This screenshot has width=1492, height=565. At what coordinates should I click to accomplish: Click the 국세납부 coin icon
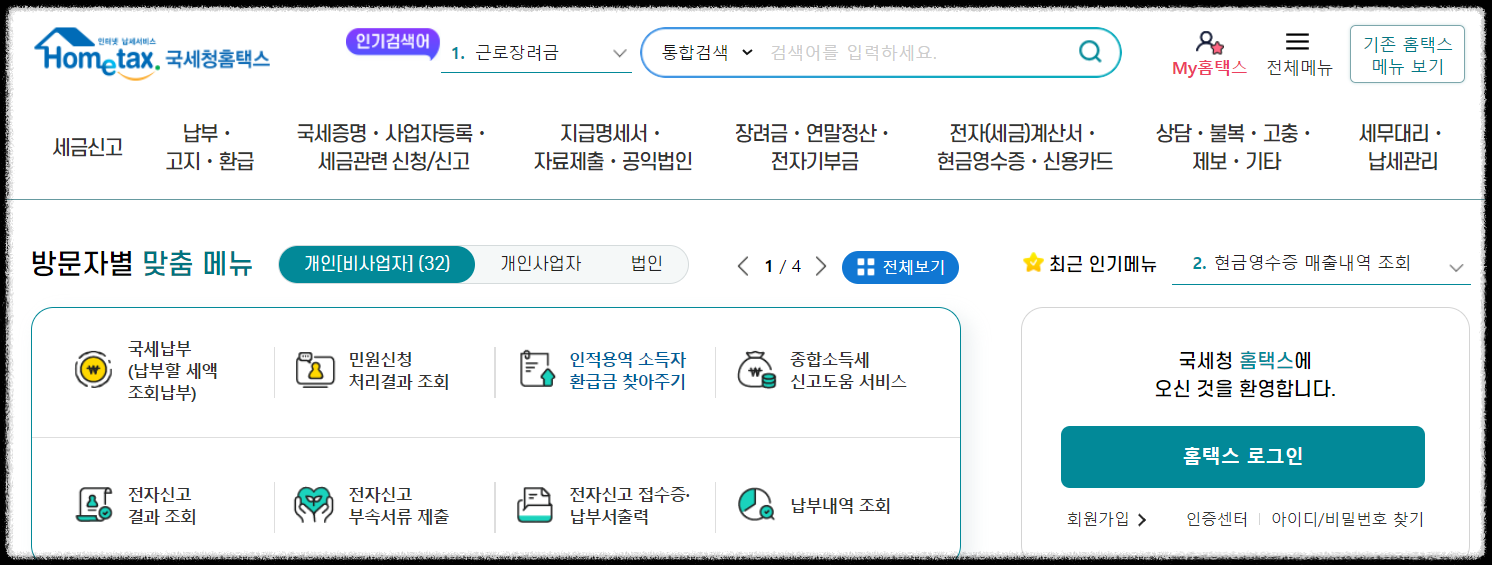point(93,370)
